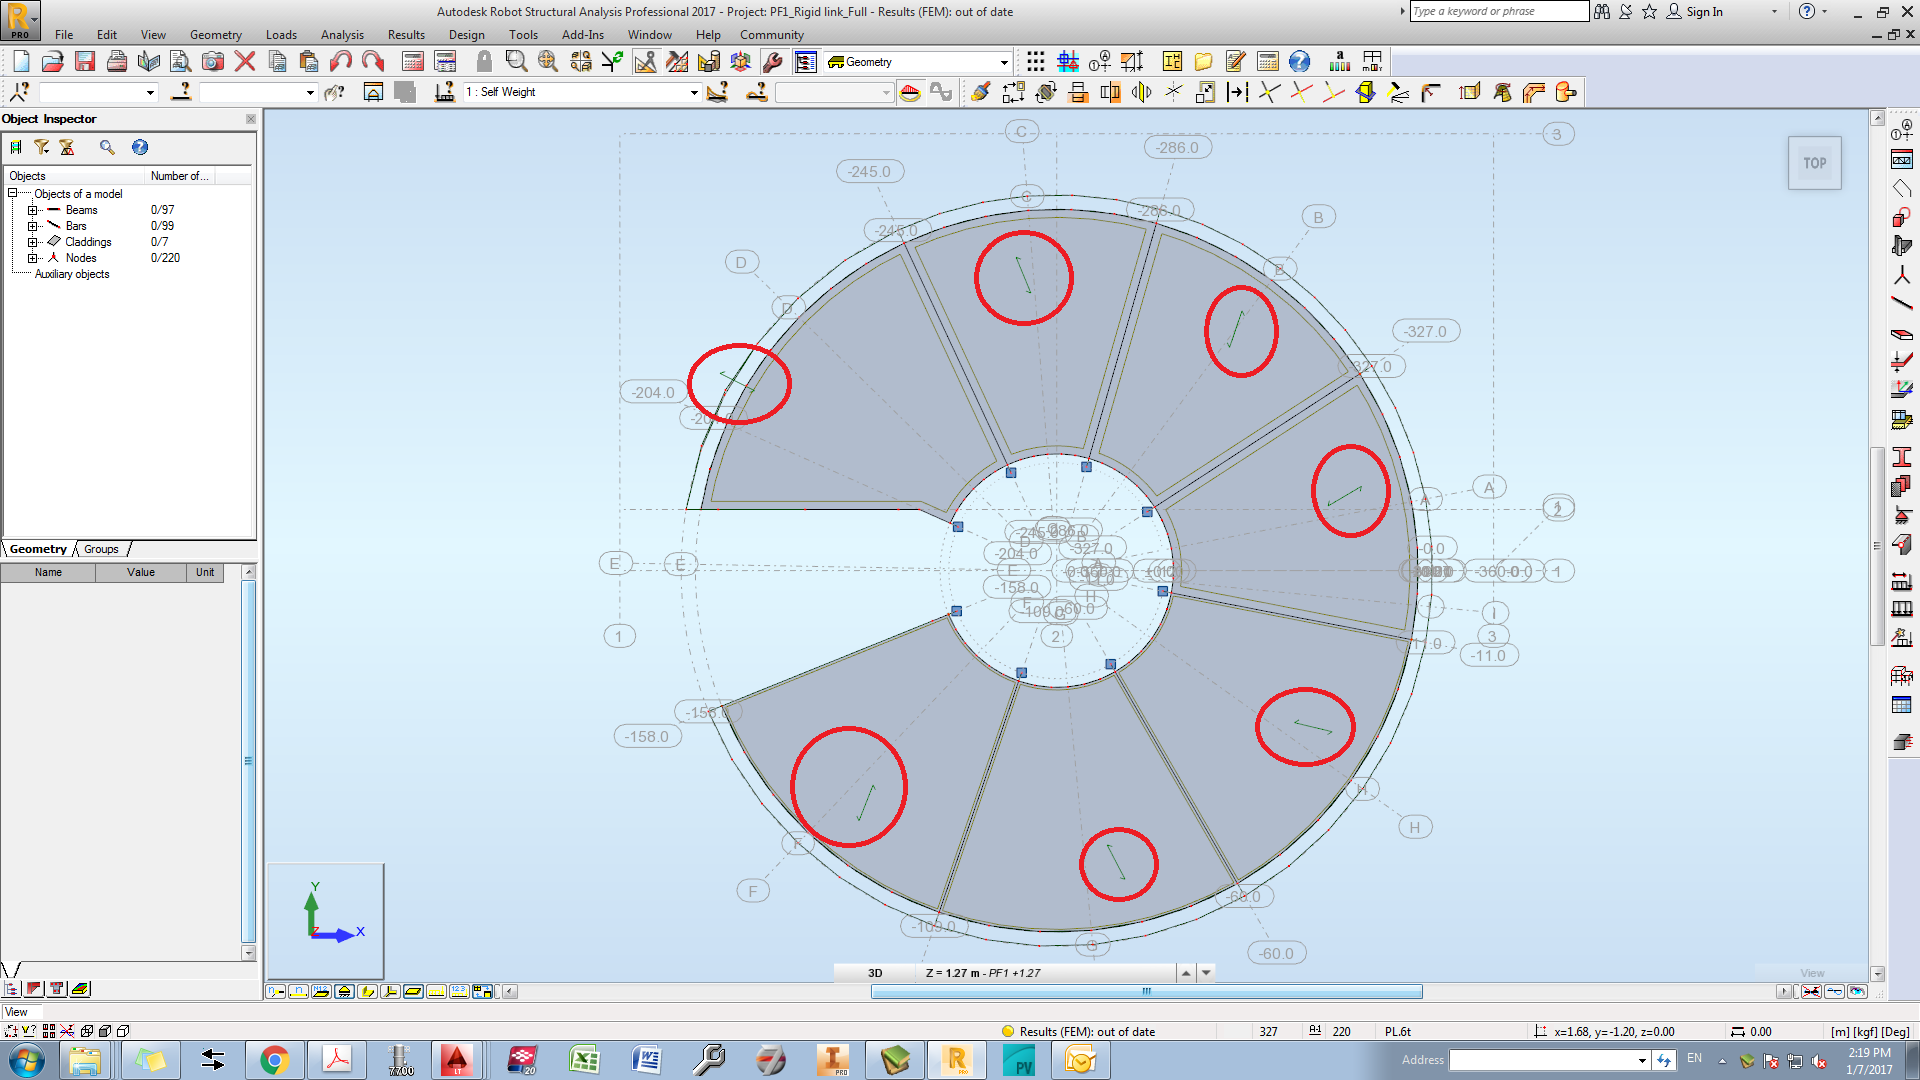Image resolution: width=1920 pixels, height=1080 pixels.
Task: Open the Geometry layout dropdown
Action: click(1003, 61)
